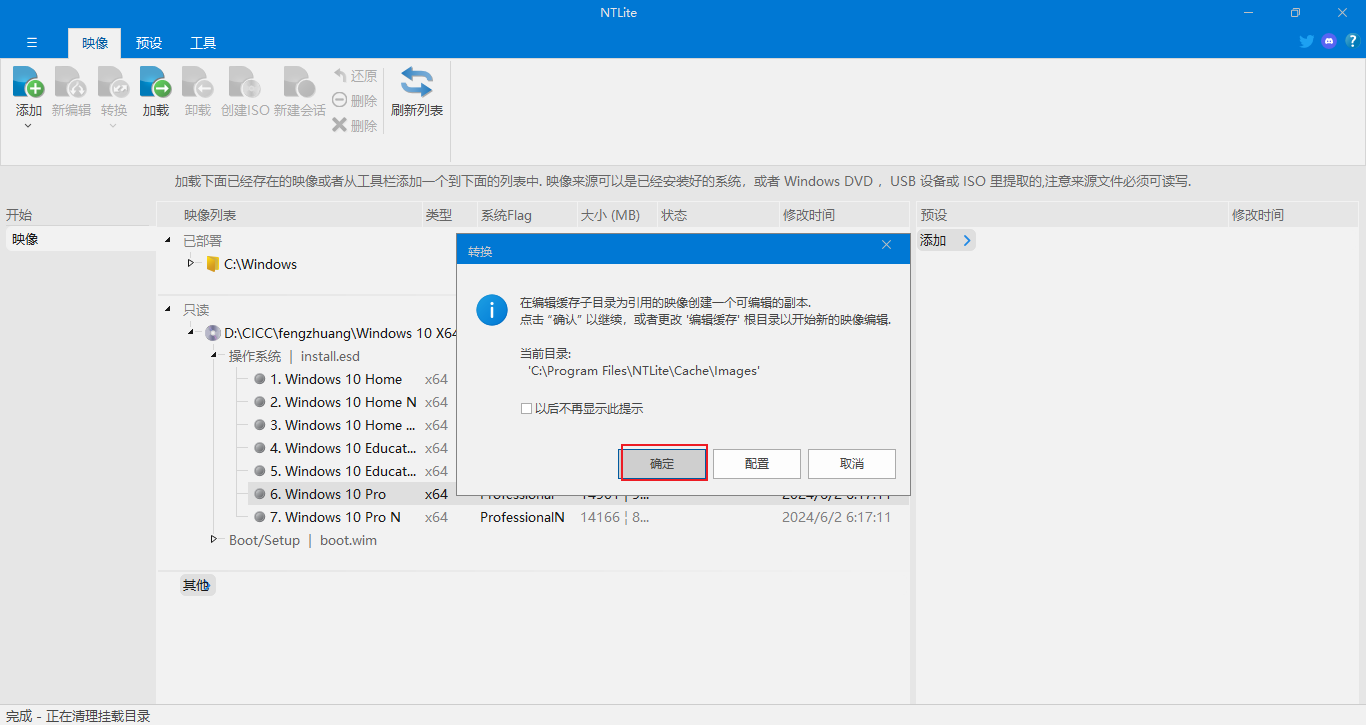The image size is (1366, 725).
Task: Open the hamburger menu icon
Action: pos(32,43)
